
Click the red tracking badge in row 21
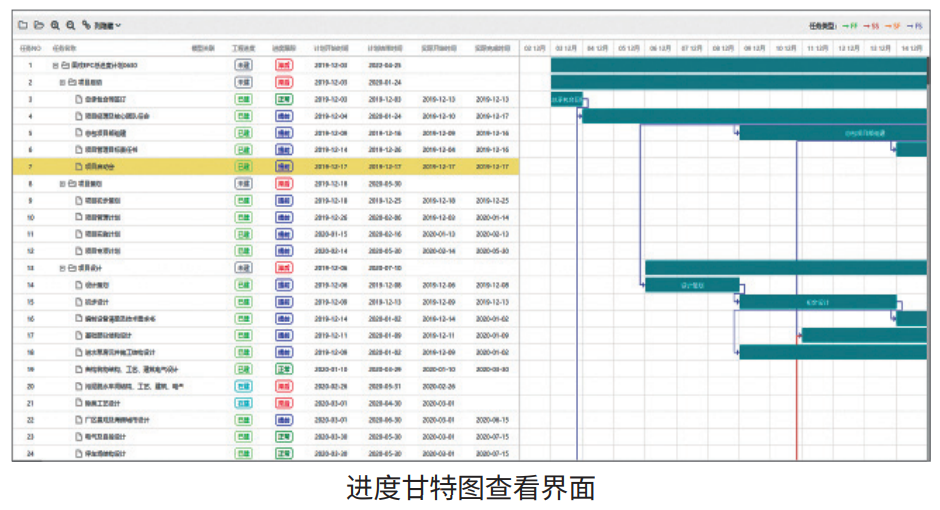pyautogui.click(x=284, y=403)
